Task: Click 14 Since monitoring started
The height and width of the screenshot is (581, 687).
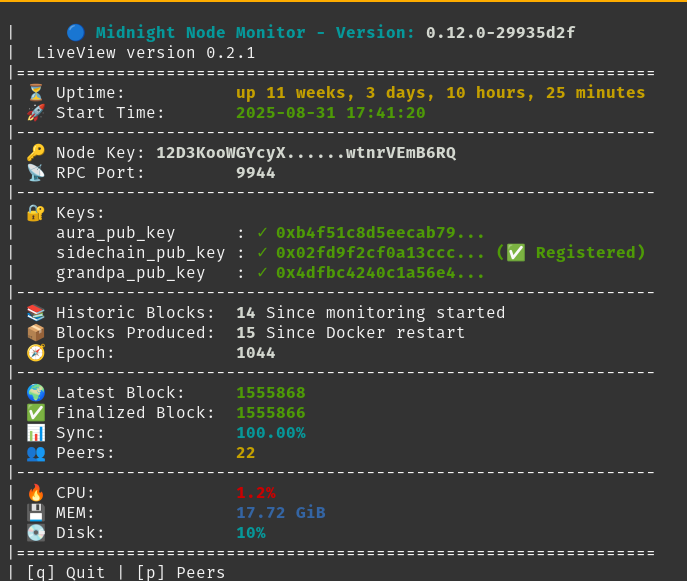Action: click(371, 313)
